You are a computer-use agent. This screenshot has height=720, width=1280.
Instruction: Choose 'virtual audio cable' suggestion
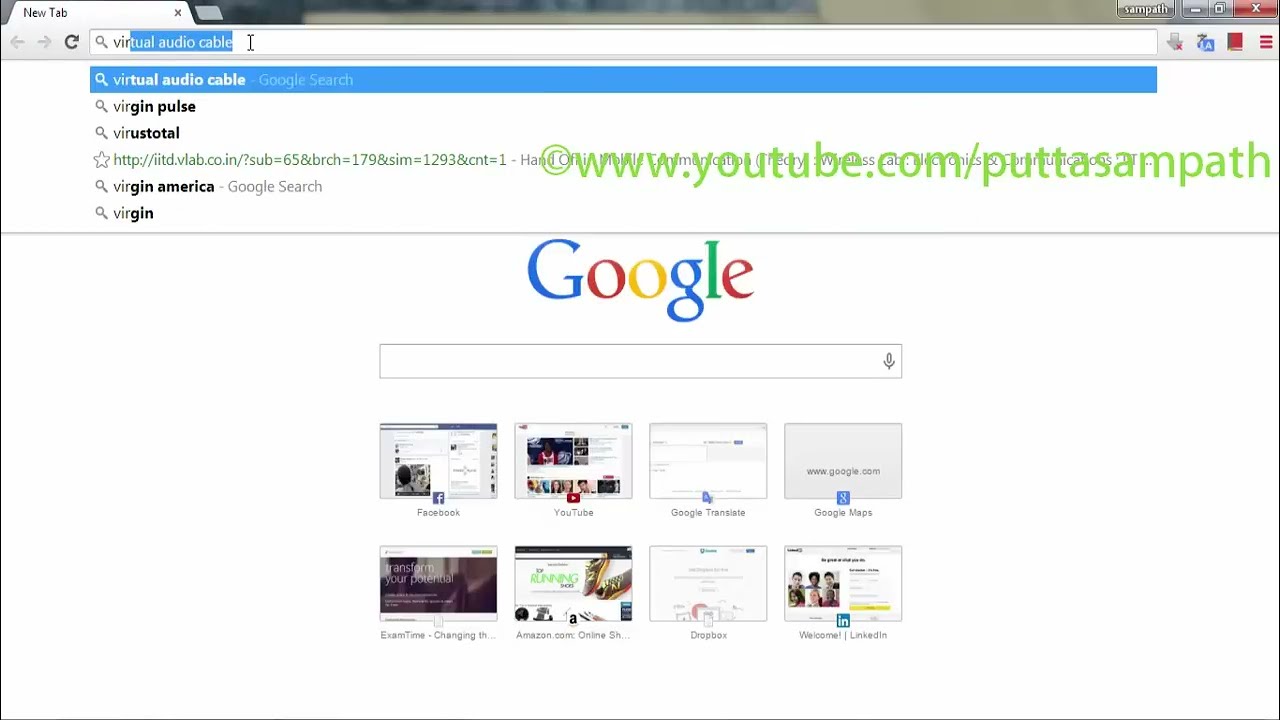tap(623, 80)
